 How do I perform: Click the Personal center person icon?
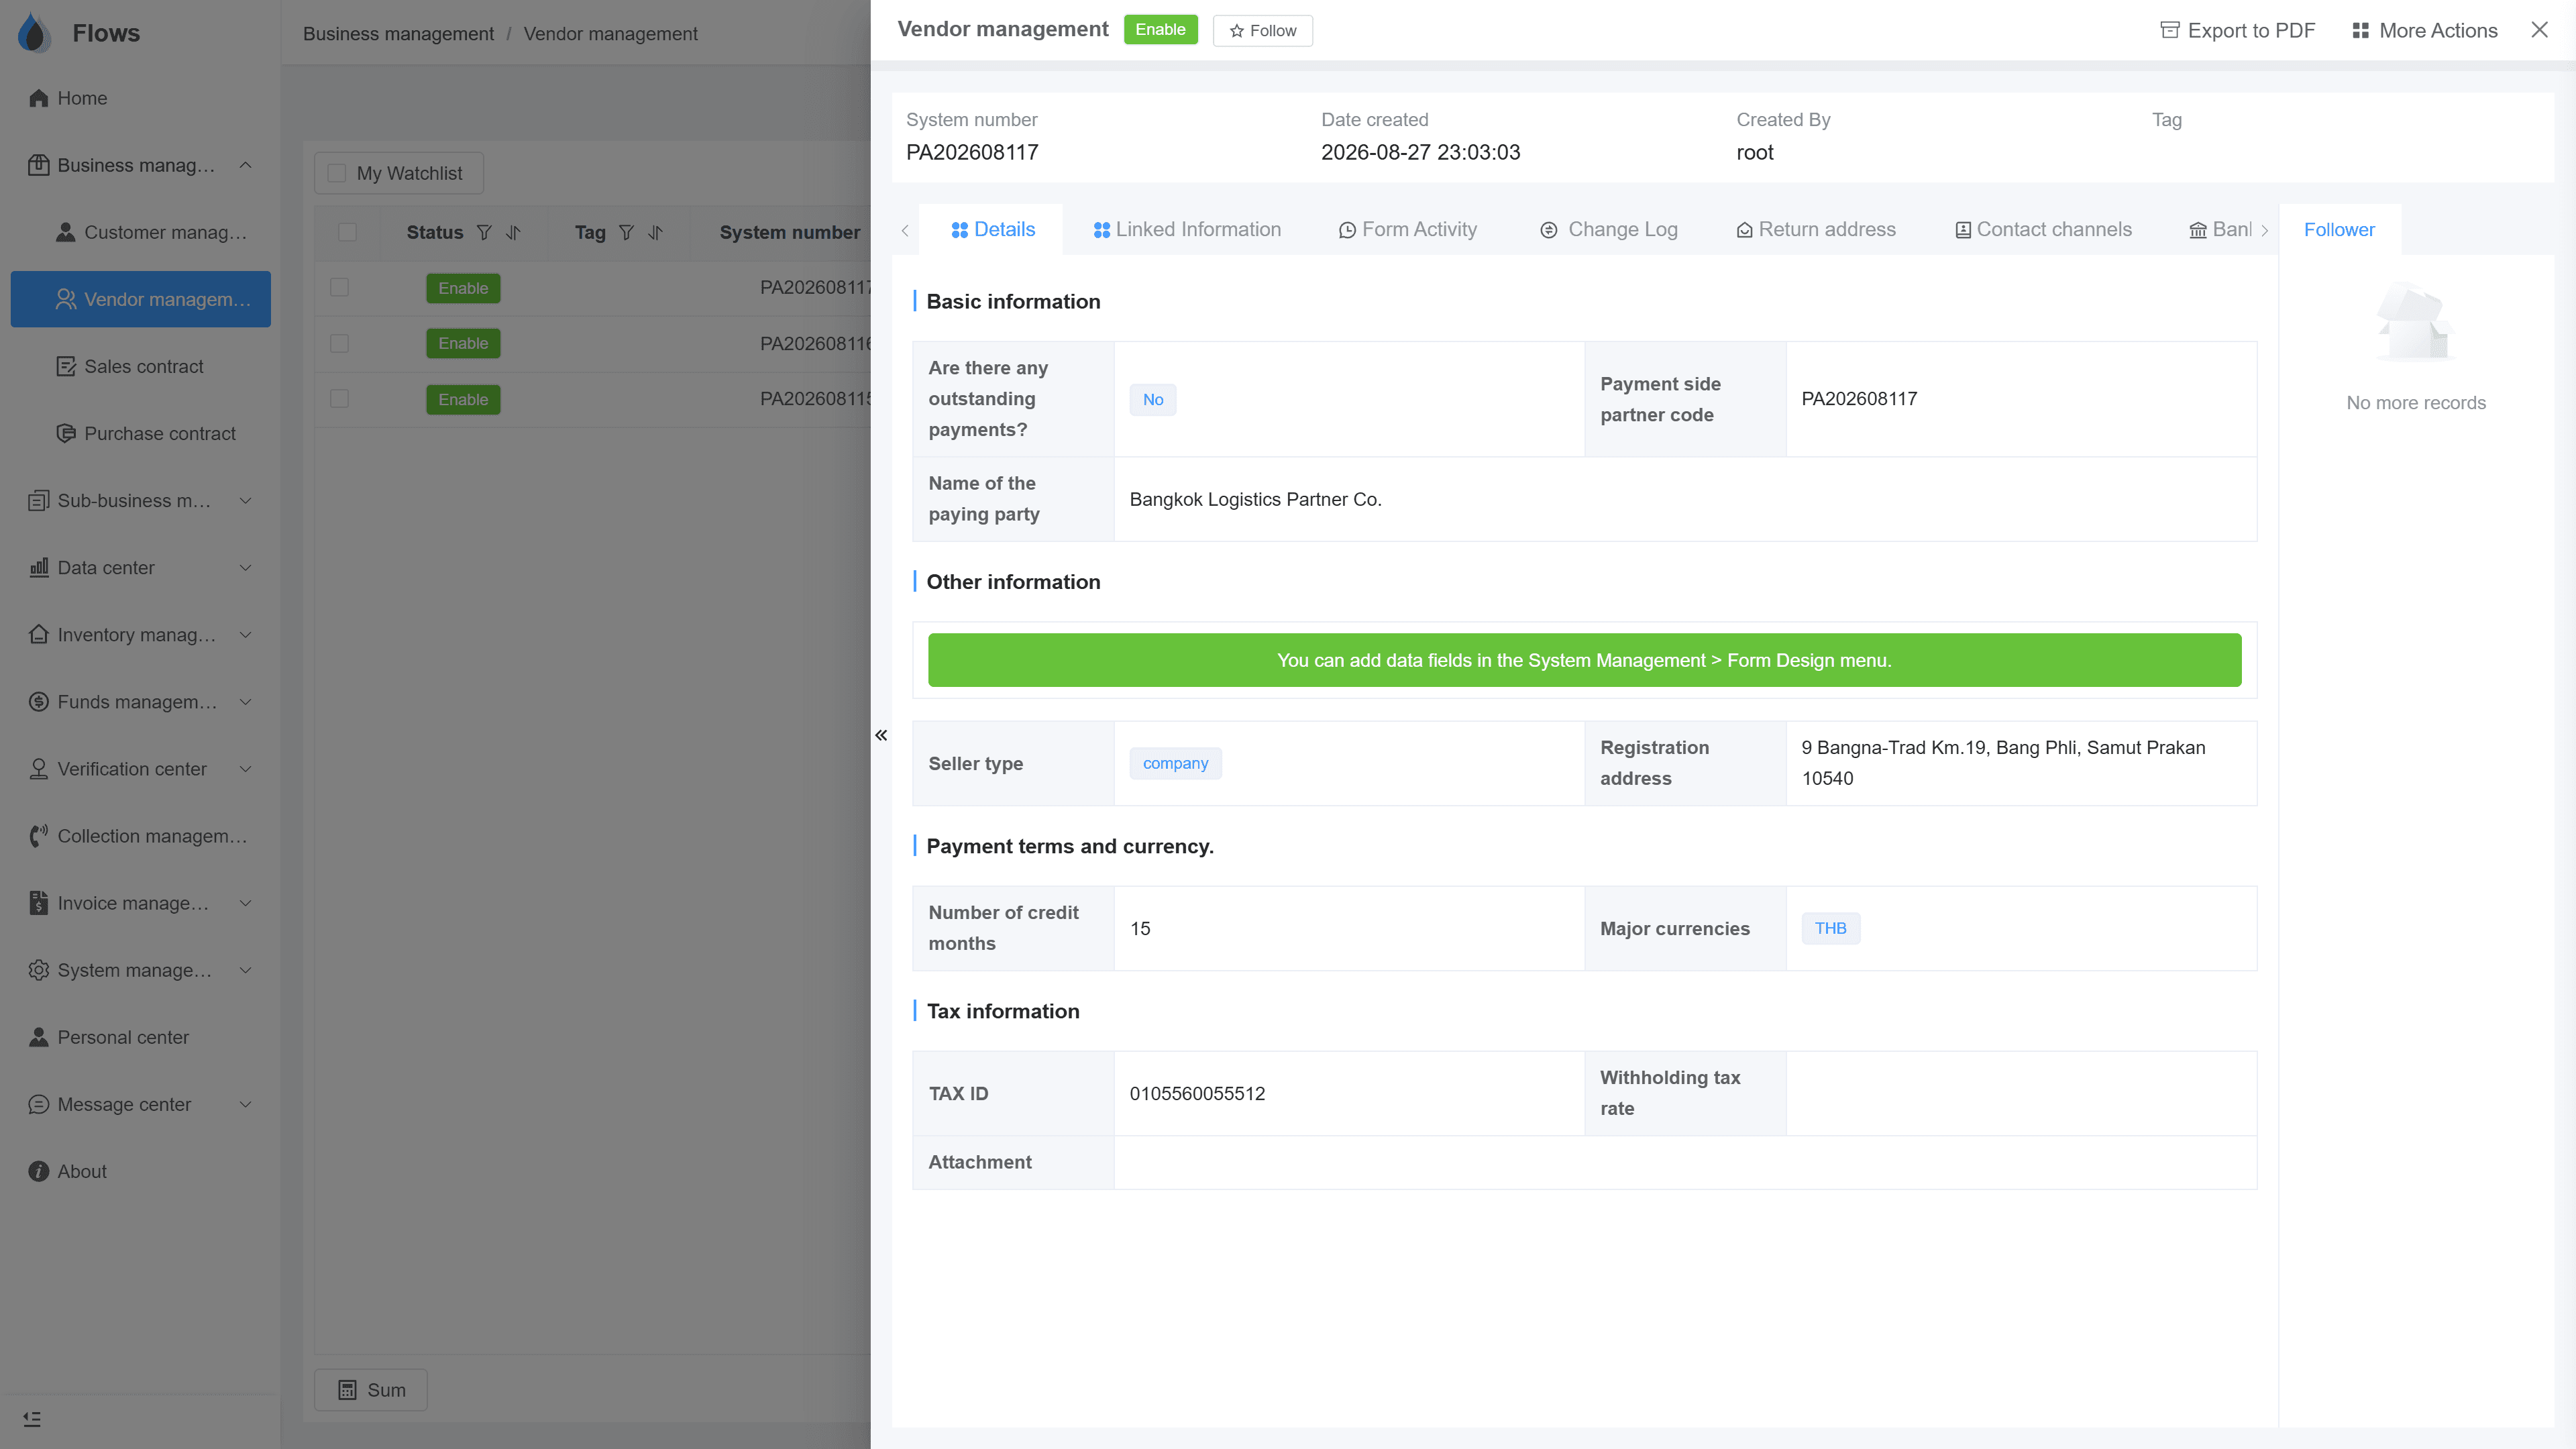(39, 1036)
